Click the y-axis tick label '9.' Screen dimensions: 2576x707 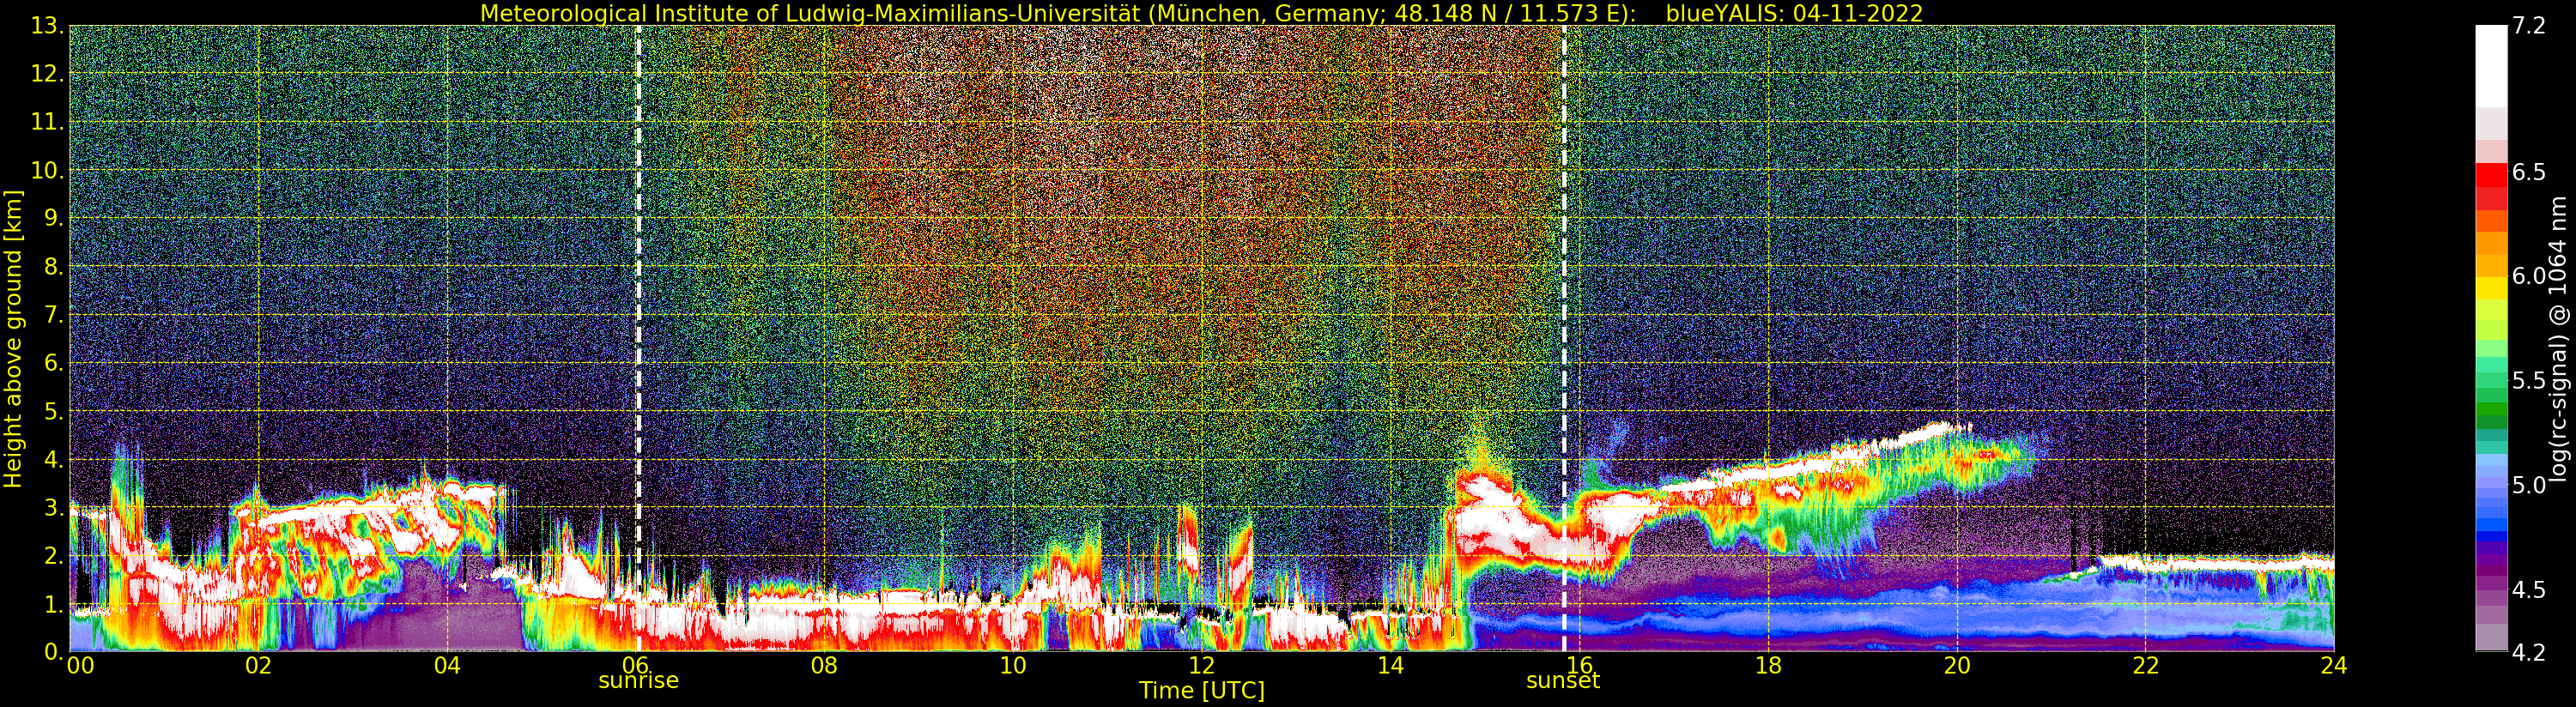(x=53, y=218)
